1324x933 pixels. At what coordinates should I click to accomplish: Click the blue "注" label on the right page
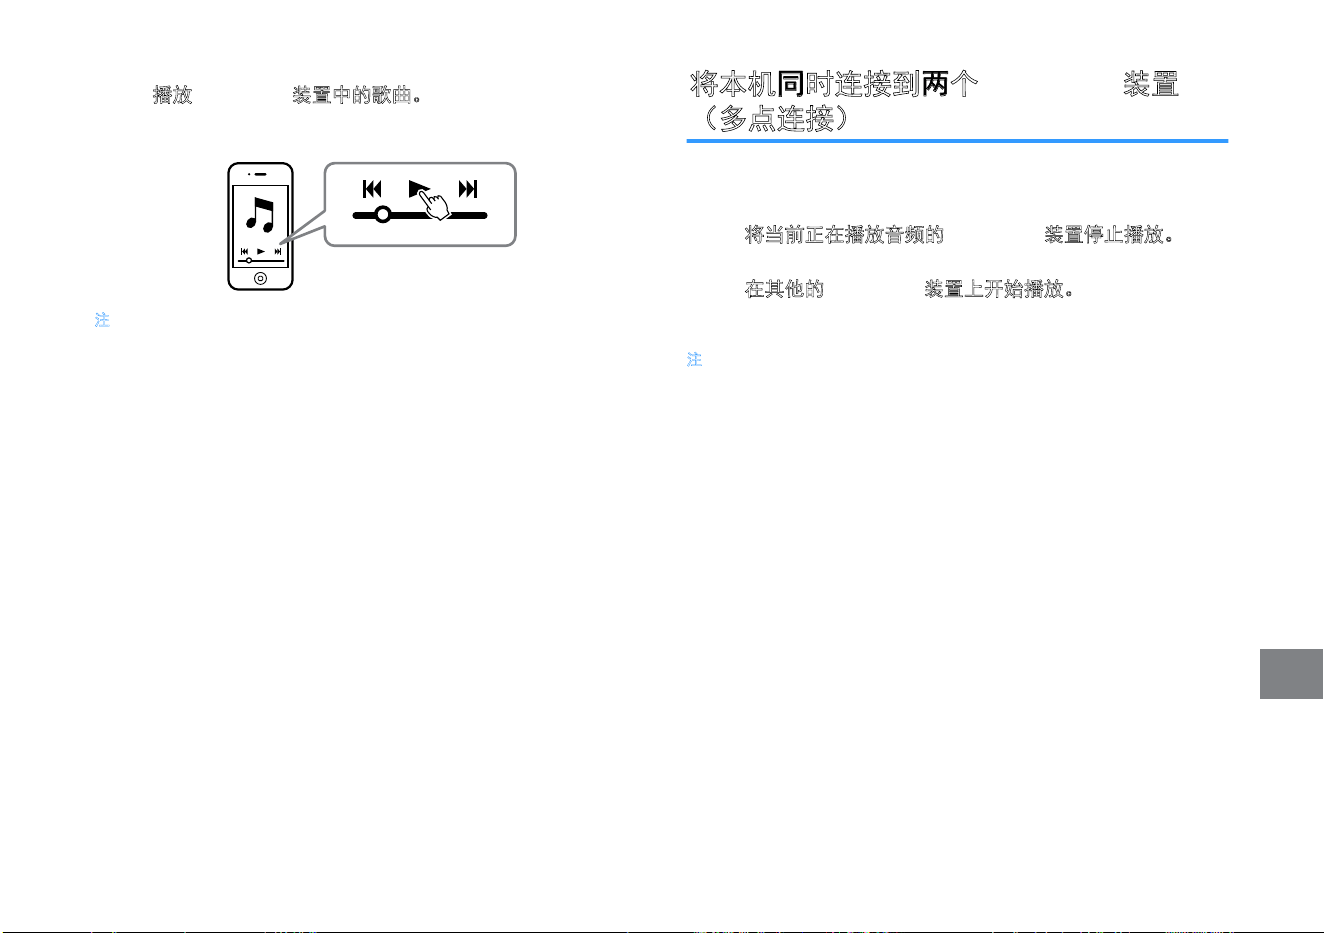coord(695,359)
